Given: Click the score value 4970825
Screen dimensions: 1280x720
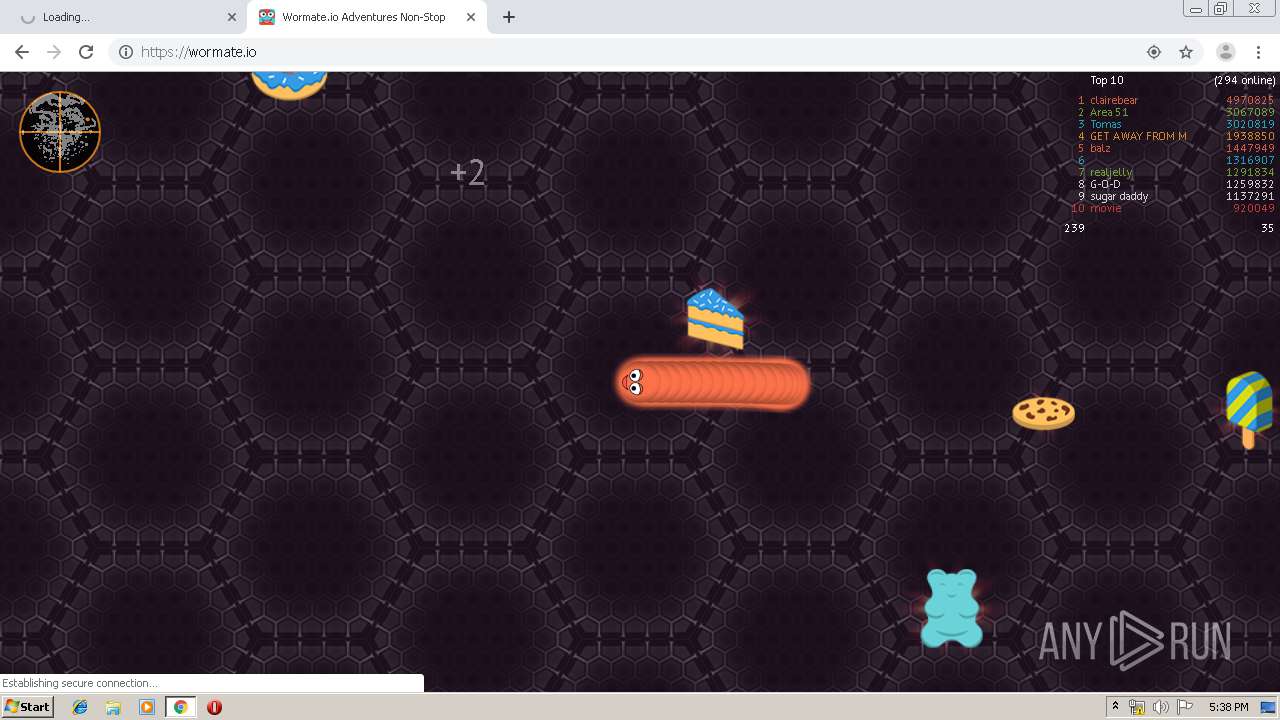Looking at the screenshot, I should [1250, 100].
